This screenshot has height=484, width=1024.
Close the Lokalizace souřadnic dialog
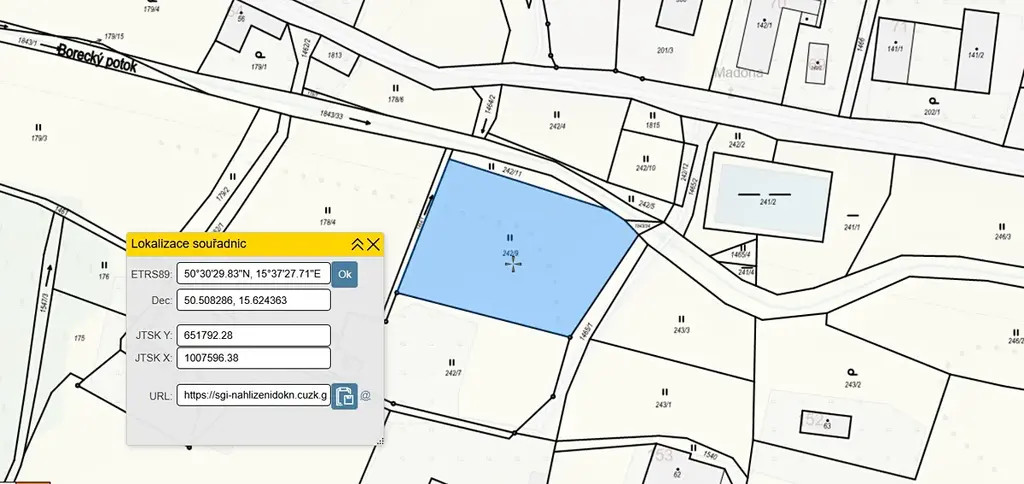374,244
